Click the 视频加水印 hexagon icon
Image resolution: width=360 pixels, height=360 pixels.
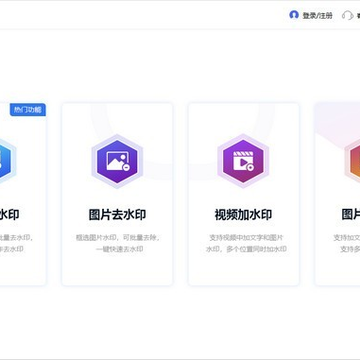coord(243,161)
